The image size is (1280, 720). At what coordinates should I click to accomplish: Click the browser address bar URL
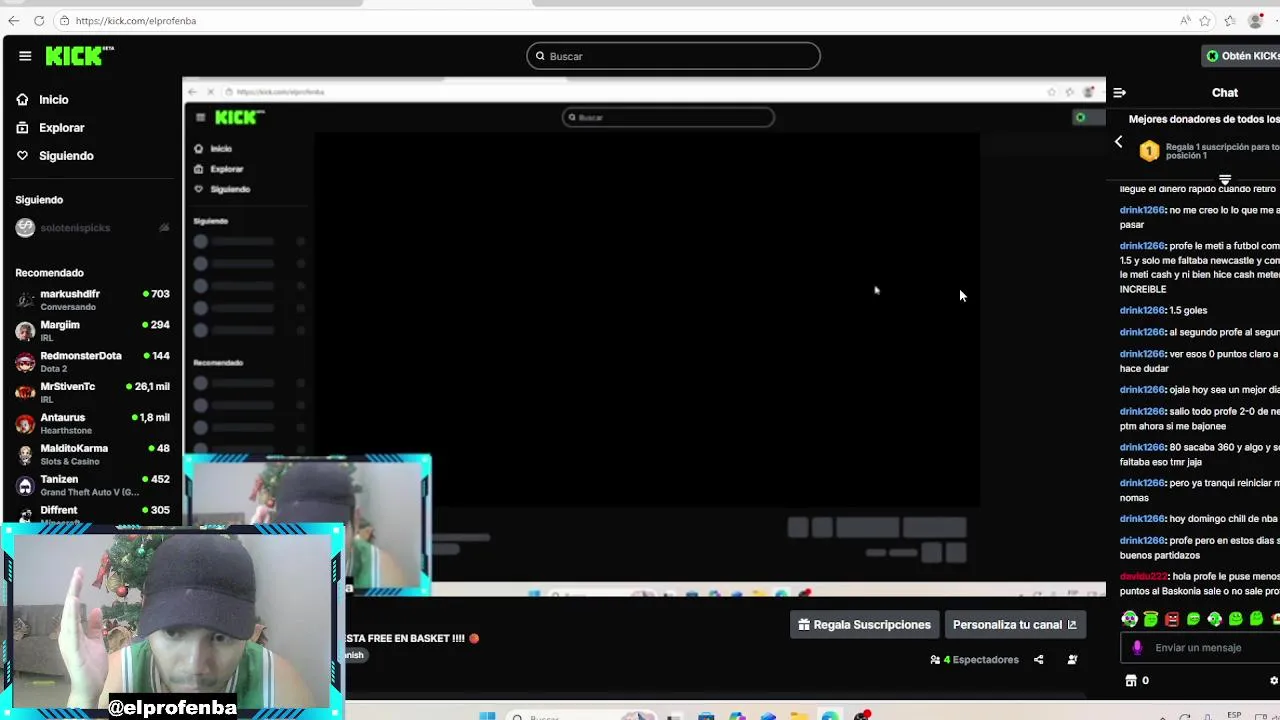click(135, 20)
